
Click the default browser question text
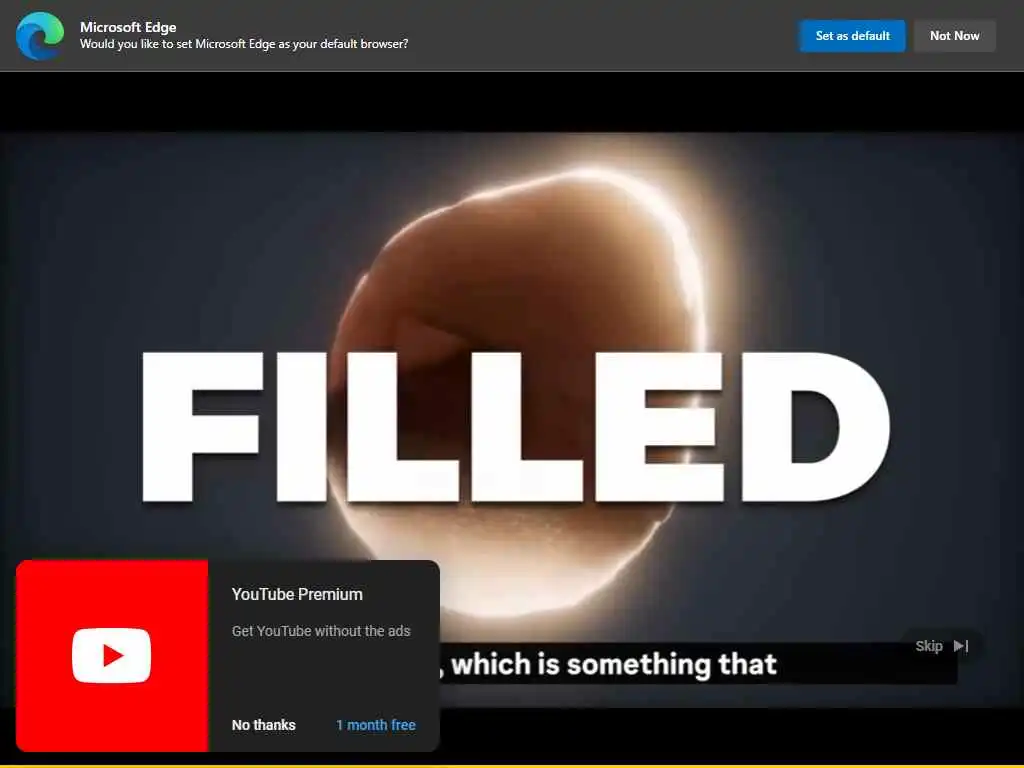pos(244,44)
